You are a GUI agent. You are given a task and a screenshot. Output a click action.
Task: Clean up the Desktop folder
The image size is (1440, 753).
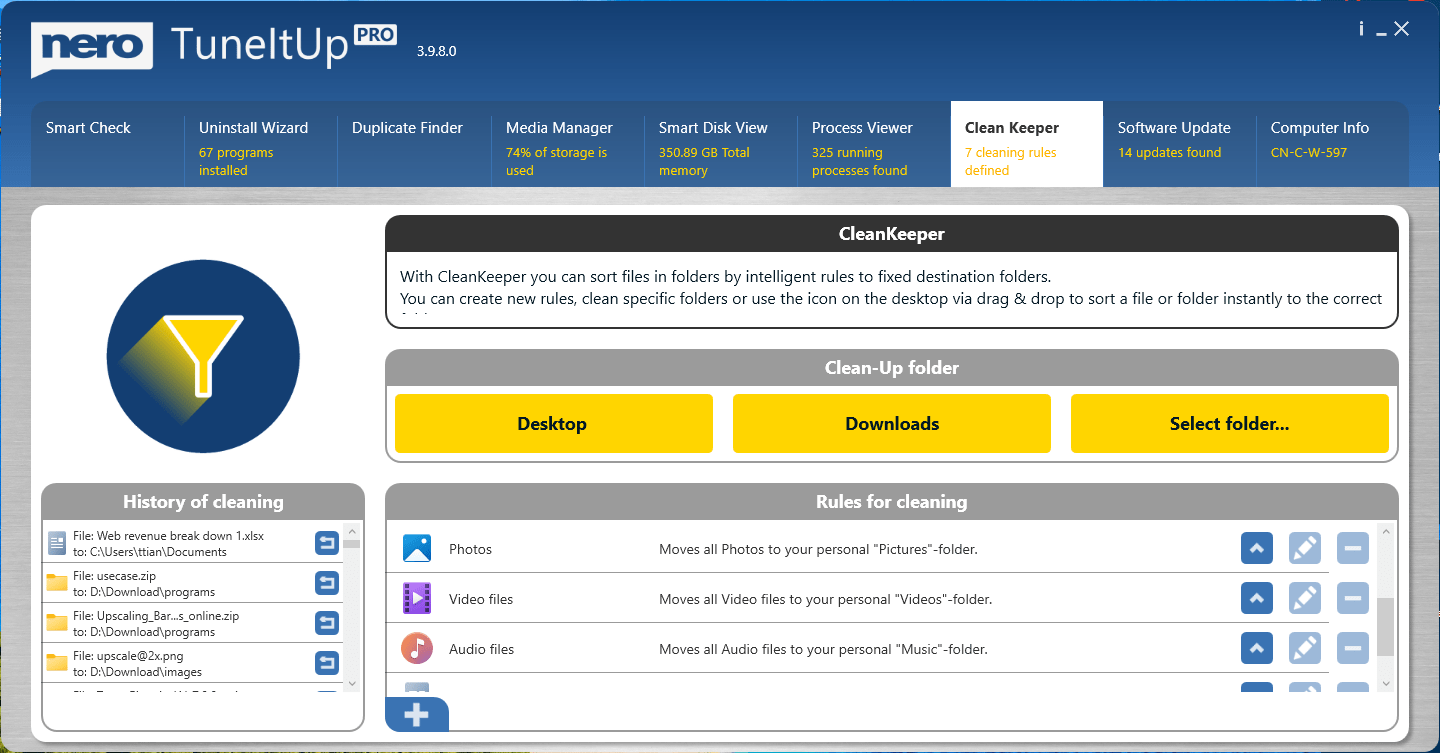pos(553,423)
